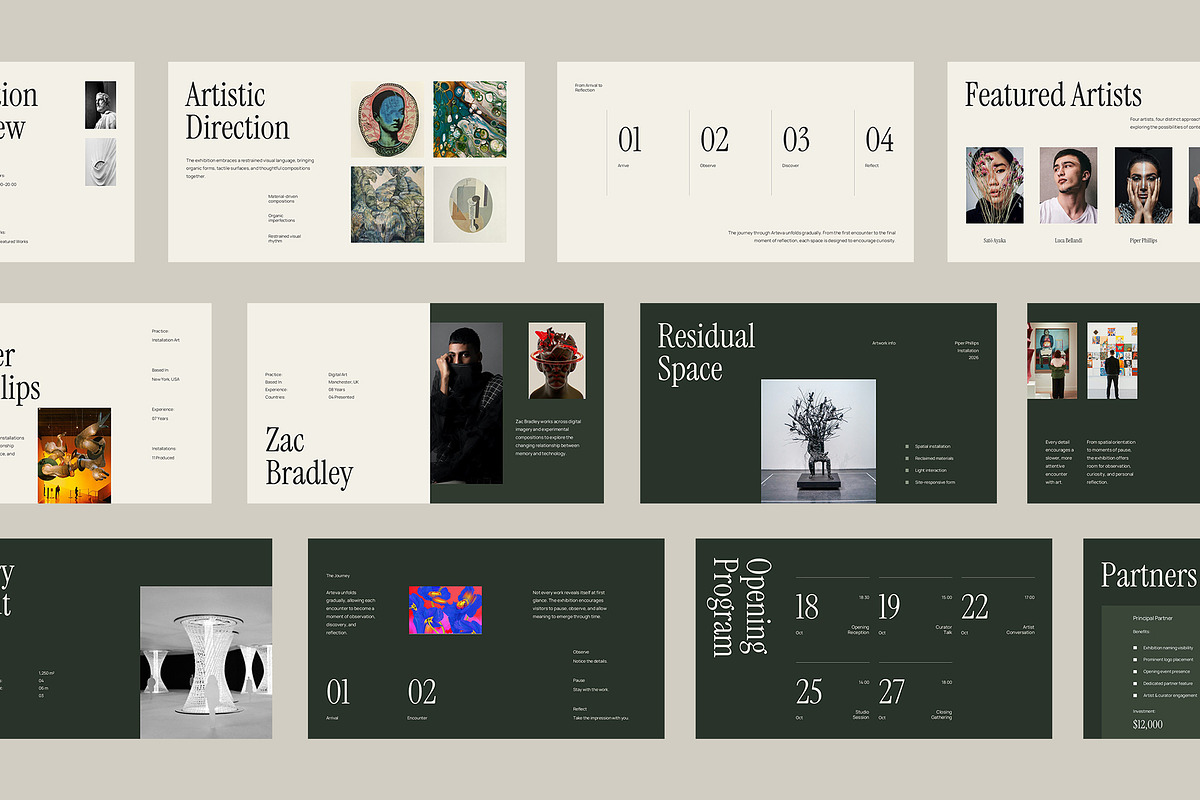Select Luca Bellandi's portrait photo
This screenshot has height=800, width=1200.
click(x=1068, y=185)
